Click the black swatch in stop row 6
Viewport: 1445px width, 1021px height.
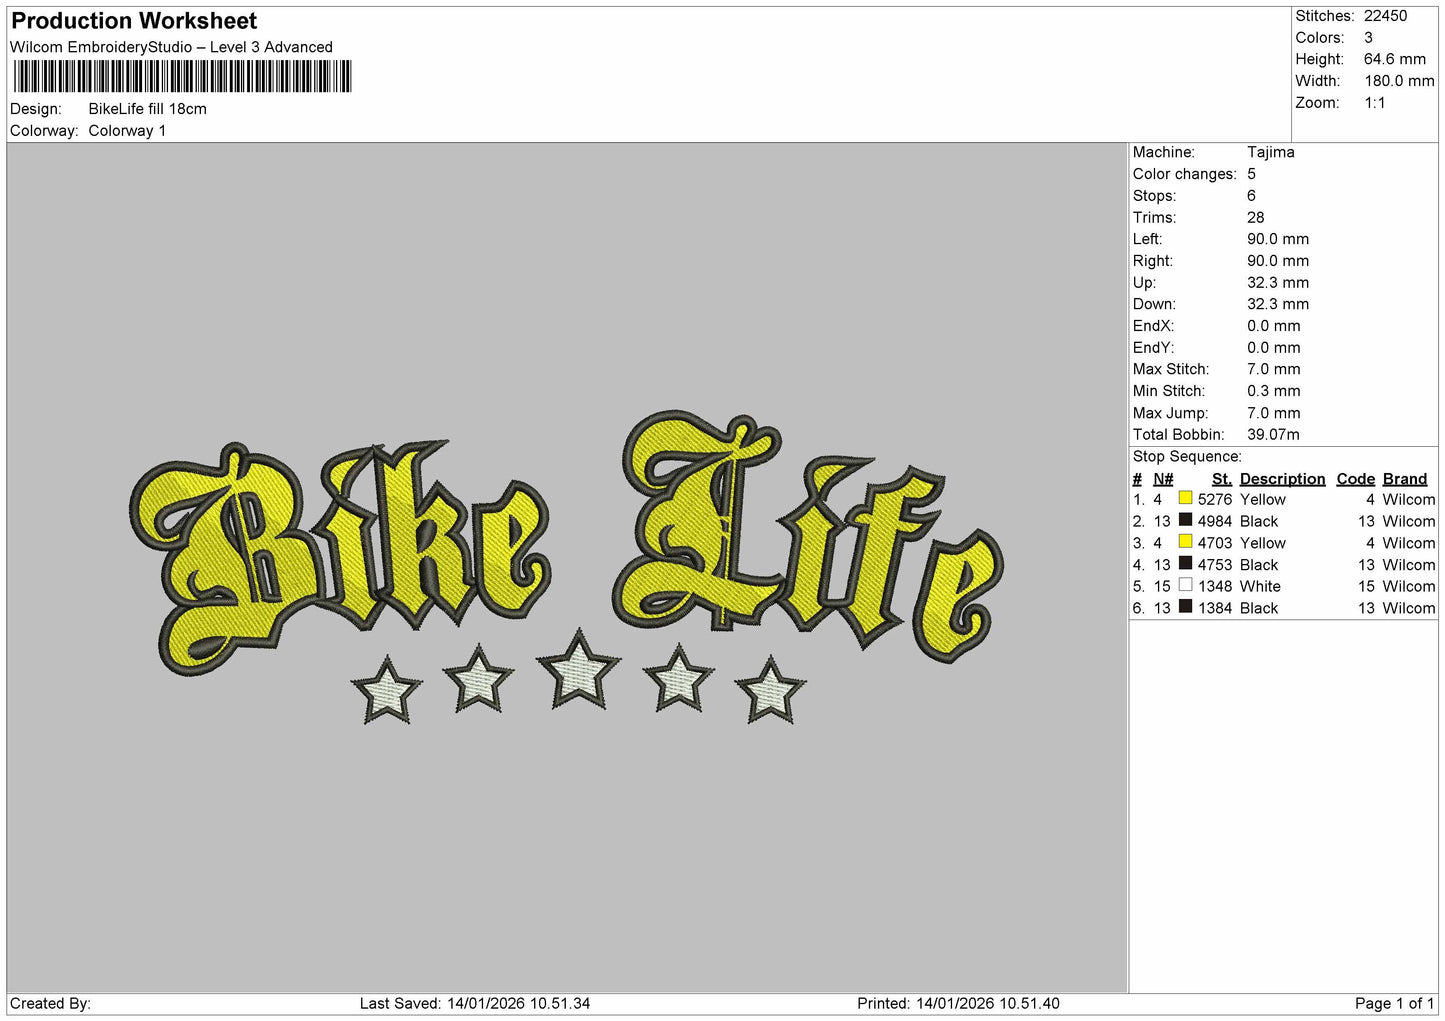tap(1185, 607)
